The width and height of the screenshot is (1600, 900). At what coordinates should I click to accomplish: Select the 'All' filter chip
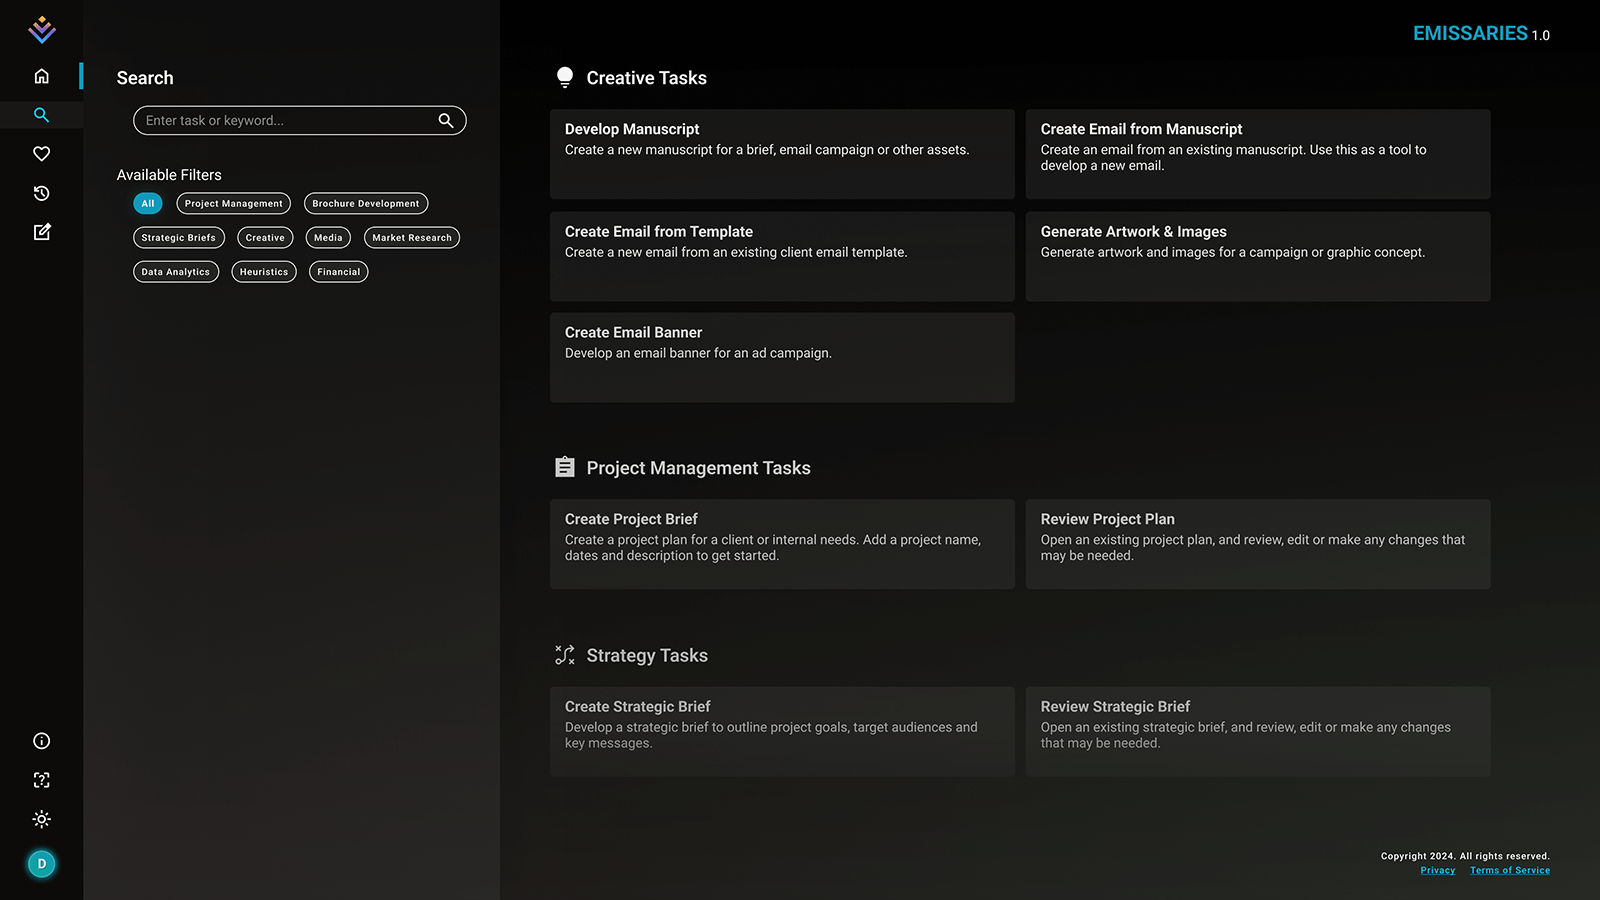pos(147,204)
